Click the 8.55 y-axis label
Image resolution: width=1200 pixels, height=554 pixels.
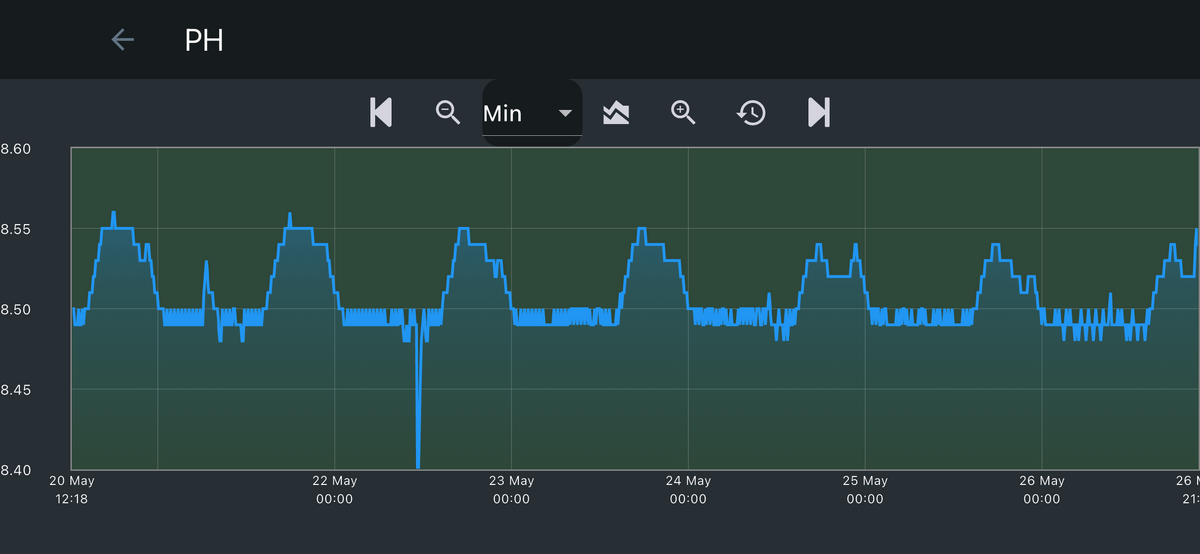pos(16,229)
